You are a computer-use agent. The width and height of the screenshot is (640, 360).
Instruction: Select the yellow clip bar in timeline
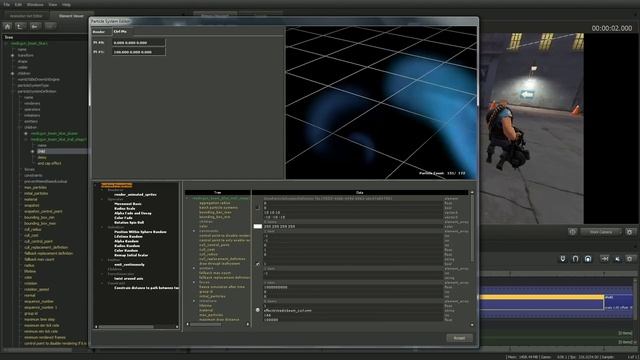(x=541, y=297)
